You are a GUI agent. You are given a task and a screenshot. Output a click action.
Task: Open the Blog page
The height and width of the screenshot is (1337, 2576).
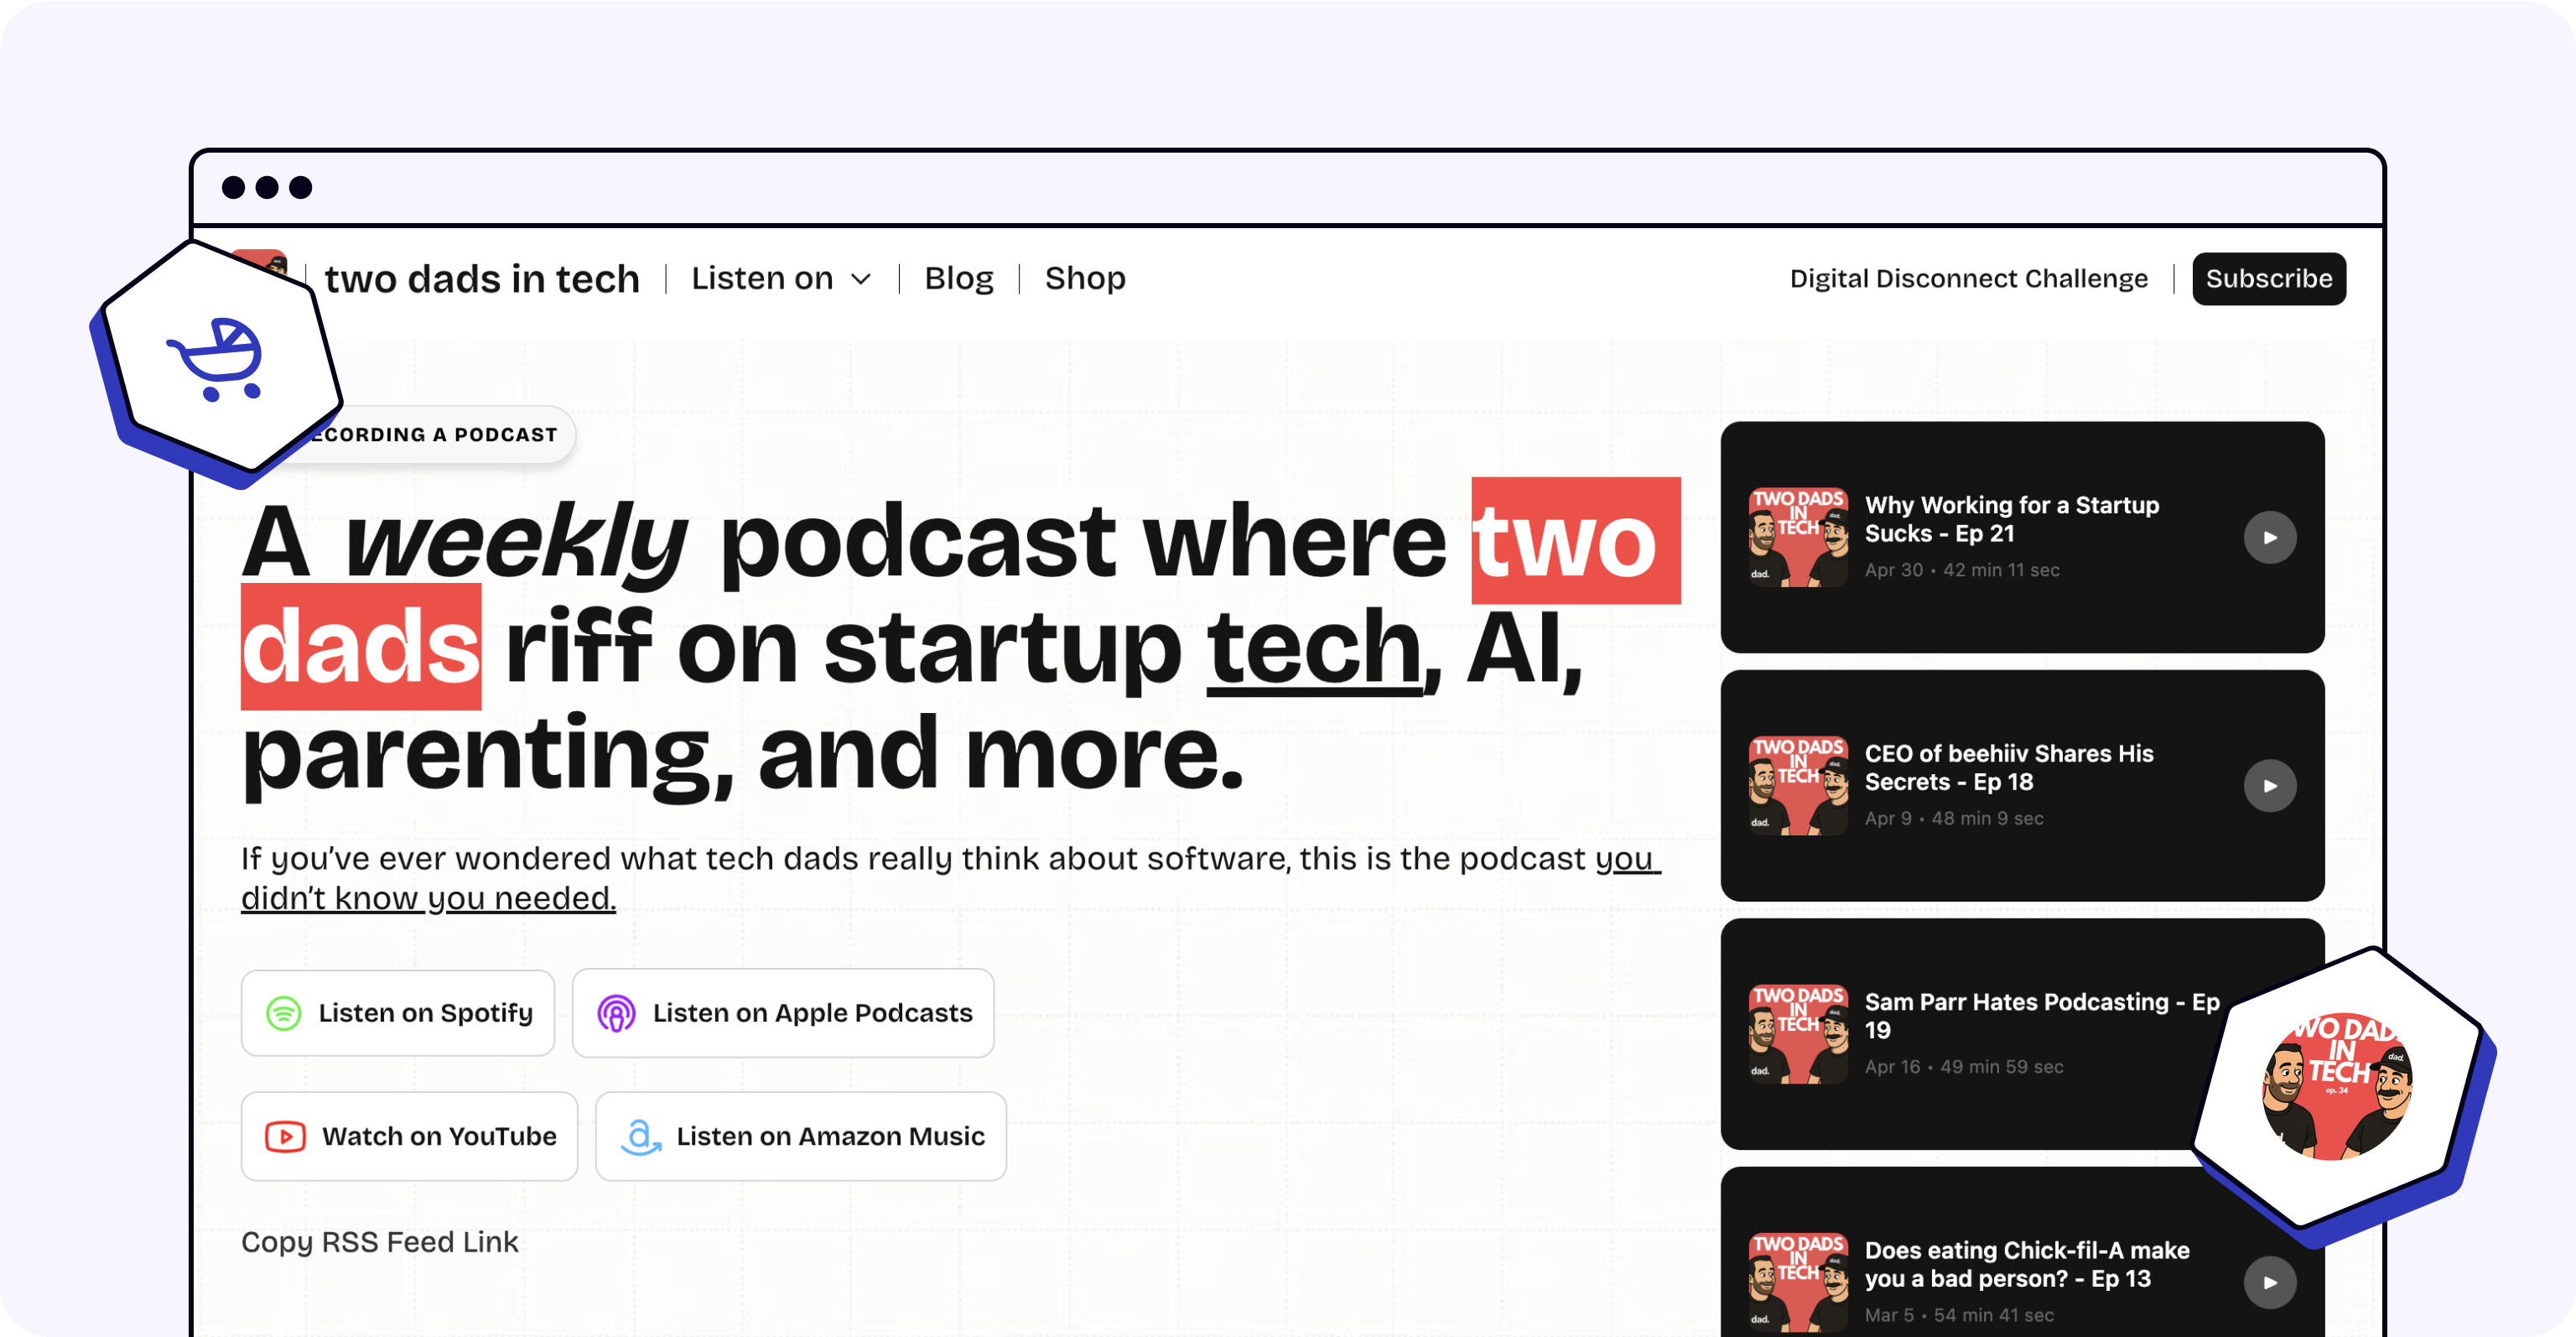coord(958,278)
